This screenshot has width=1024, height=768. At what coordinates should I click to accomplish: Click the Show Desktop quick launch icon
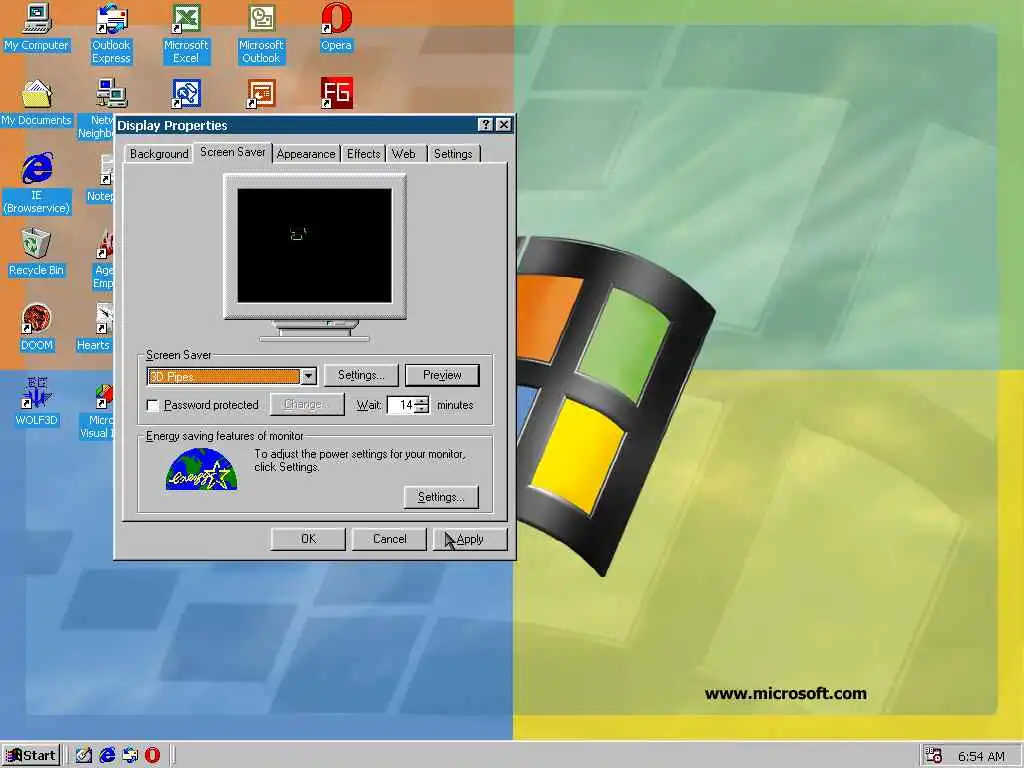pyautogui.click(x=84, y=756)
